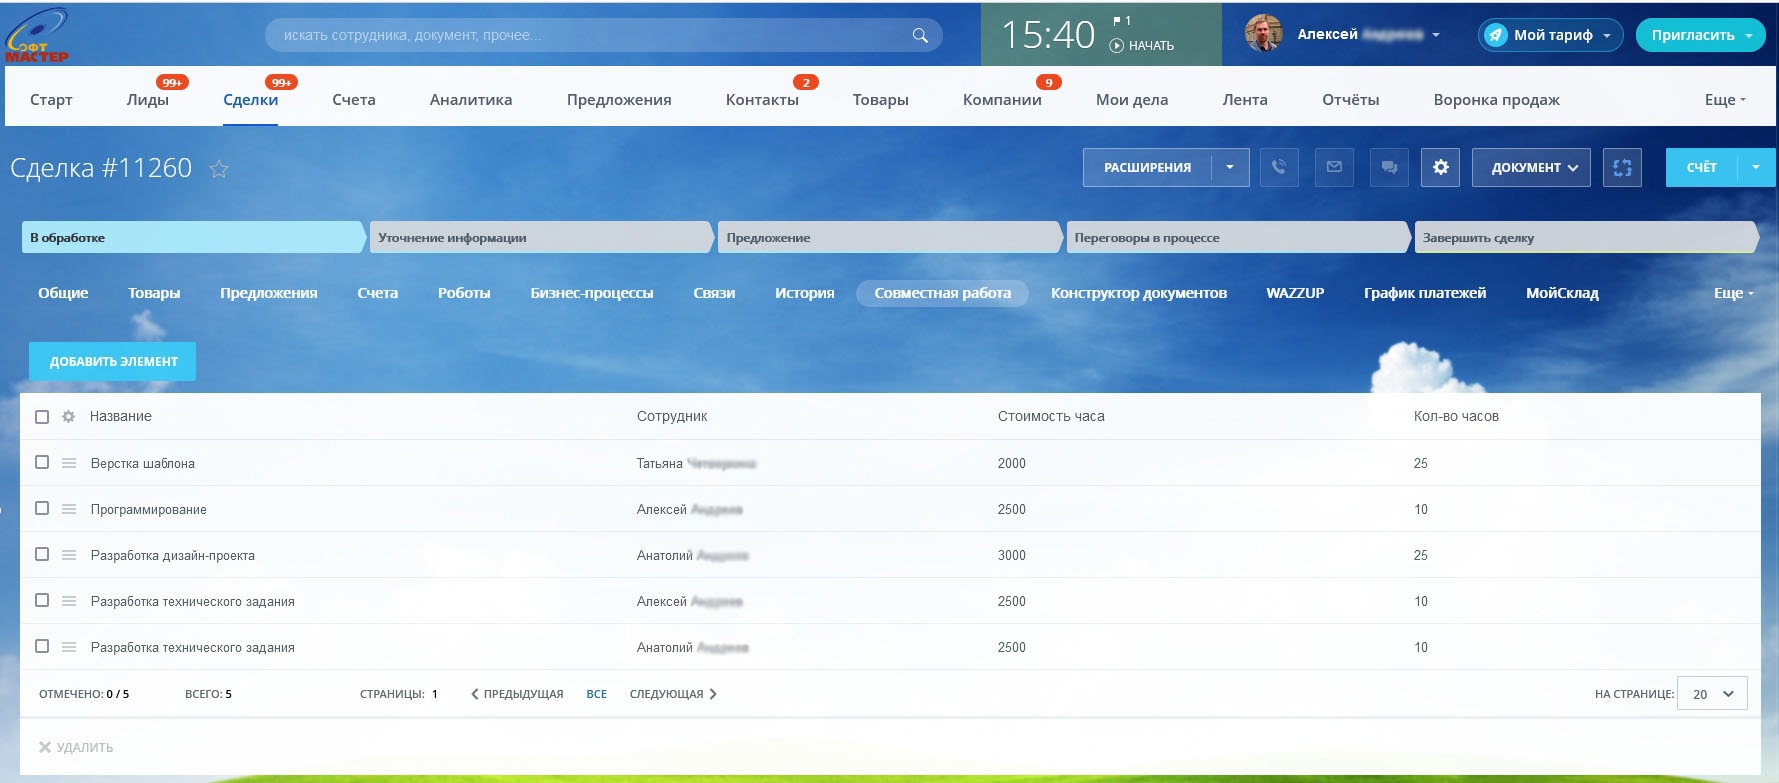This screenshot has height=783, width=1779.
Task: Open the chat messages icon
Action: (1389, 168)
